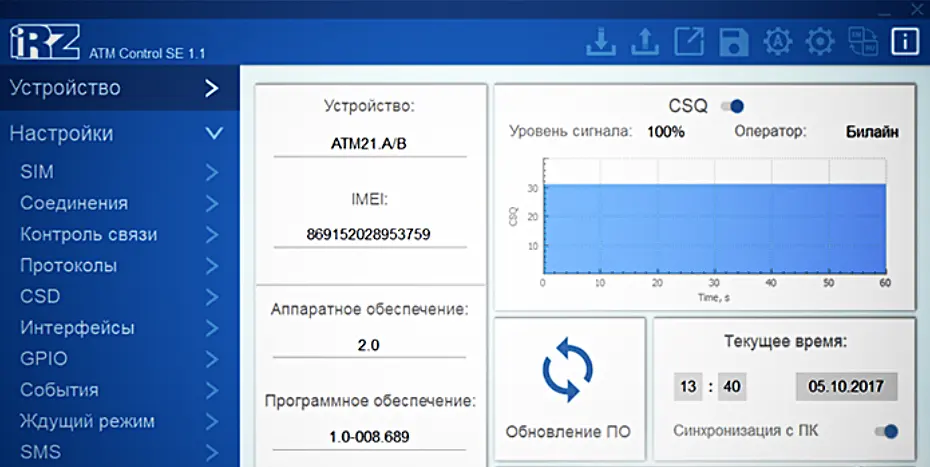Click the Текущее время heading
Viewport: 930px width, 467px height.
click(785, 342)
